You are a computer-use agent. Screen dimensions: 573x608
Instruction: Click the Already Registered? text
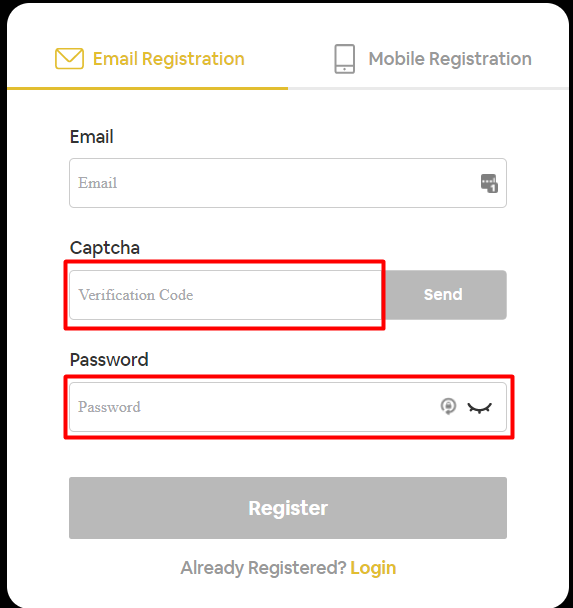click(x=263, y=568)
